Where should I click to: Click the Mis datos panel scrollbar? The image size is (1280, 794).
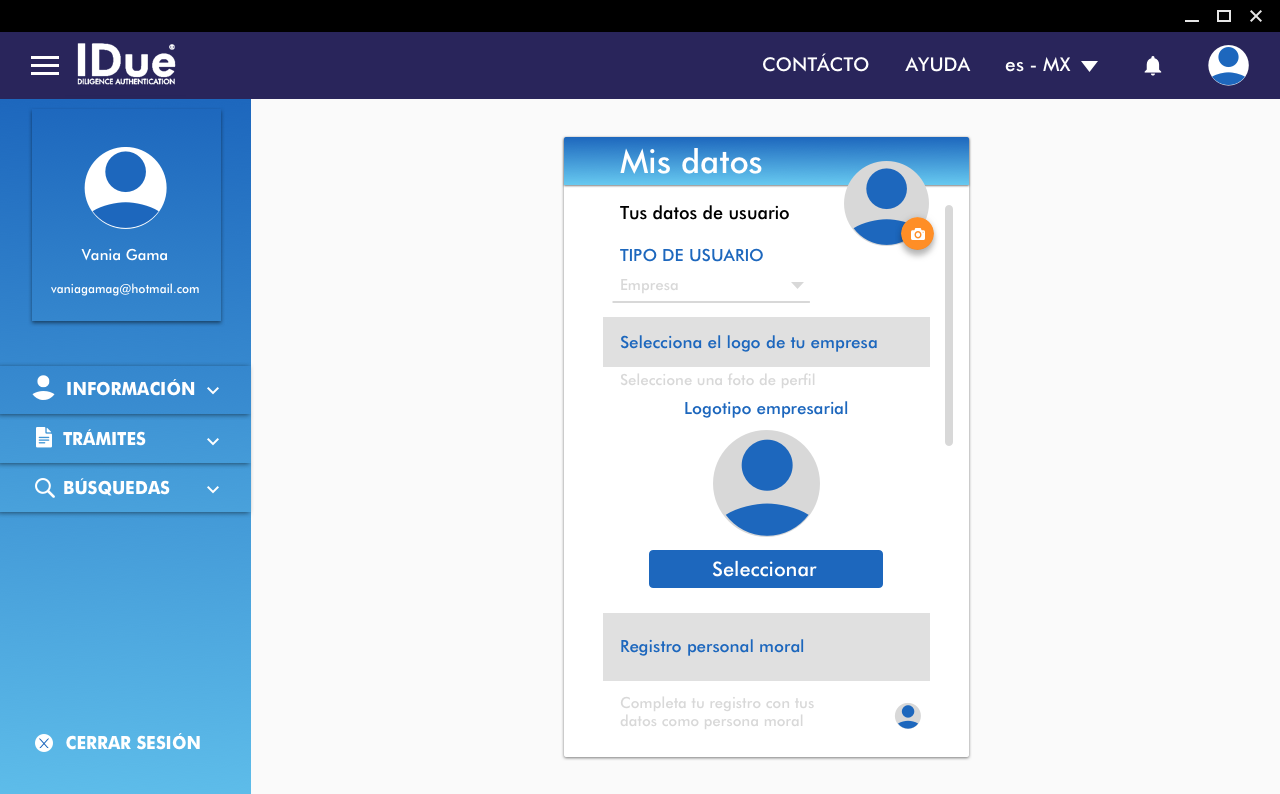pos(949,325)
